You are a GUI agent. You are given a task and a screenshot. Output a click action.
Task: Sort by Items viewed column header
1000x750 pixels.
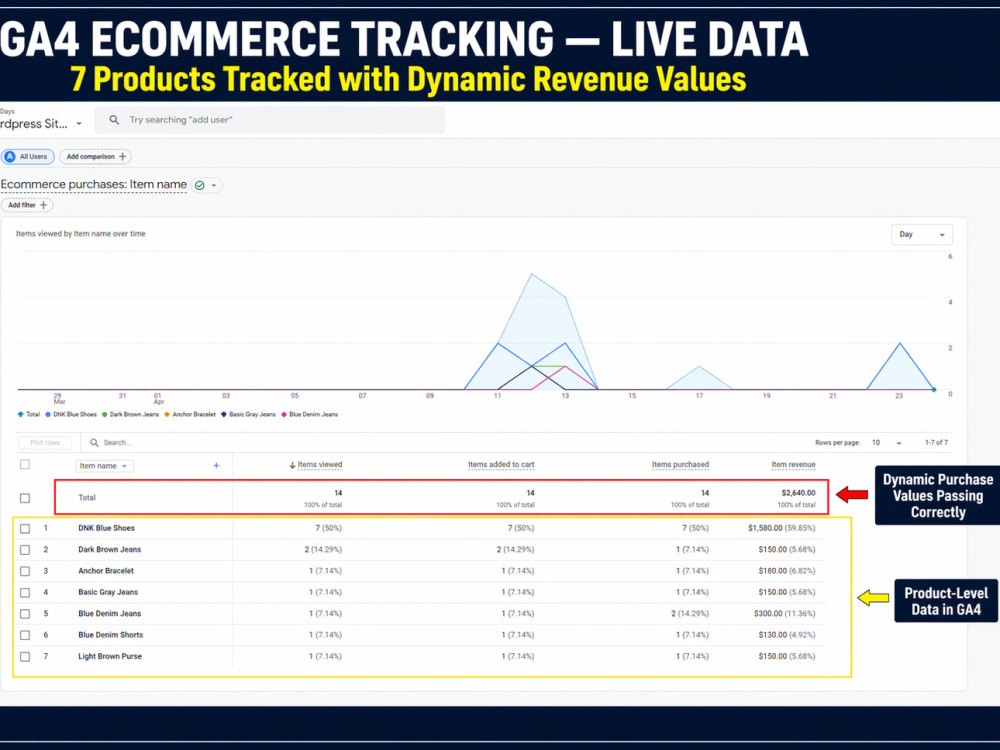coord(320,464)
